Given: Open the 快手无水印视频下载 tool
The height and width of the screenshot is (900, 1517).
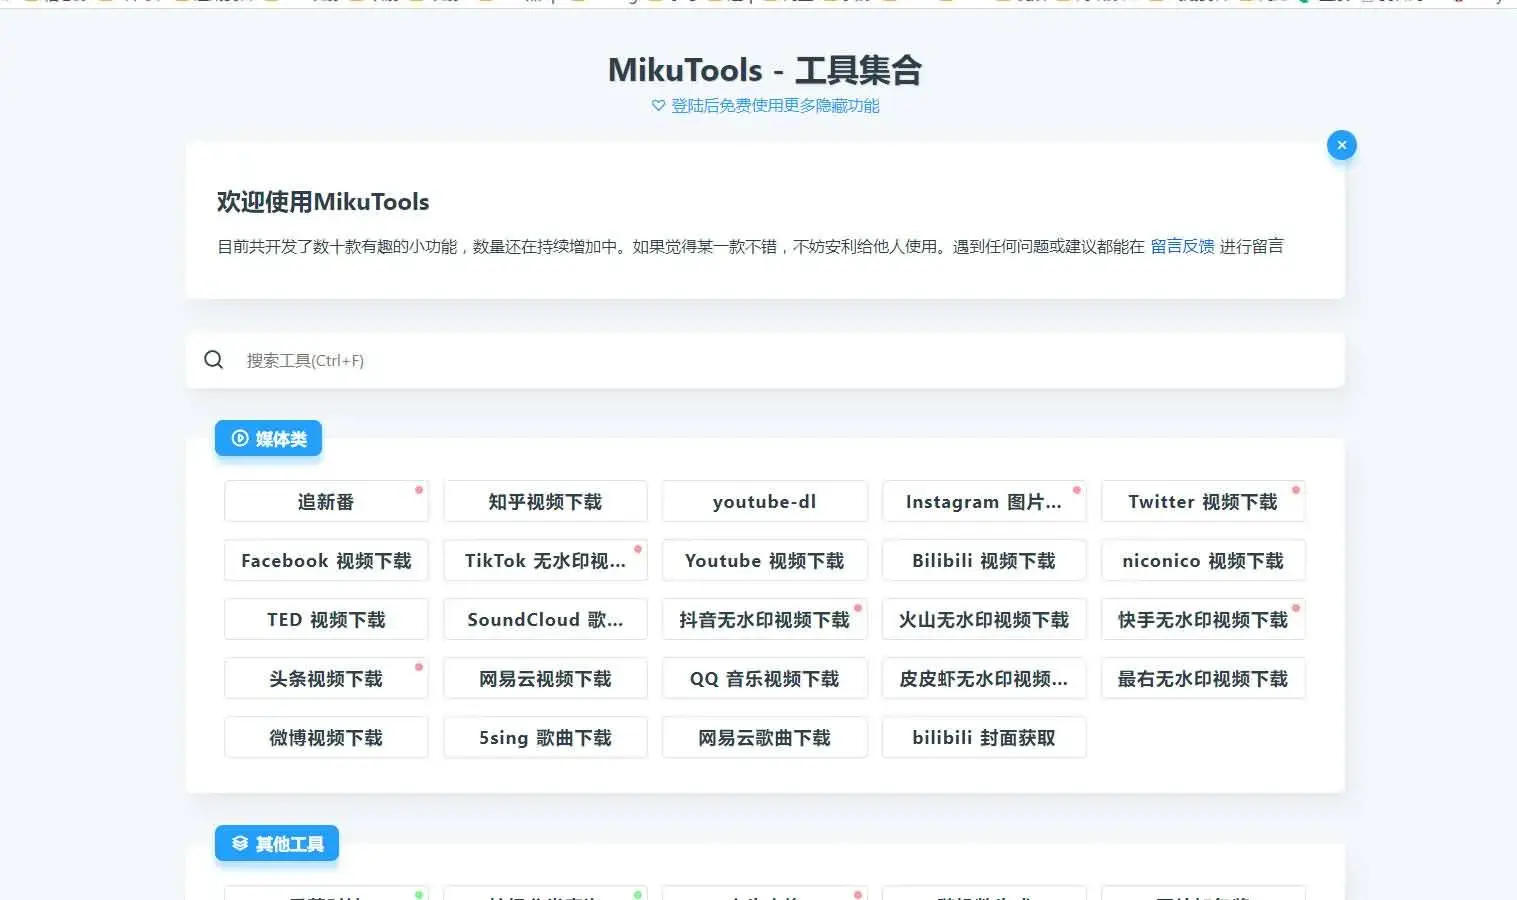Looking at the screenshot, I should pyautogui.click(x=1203, y=620).
